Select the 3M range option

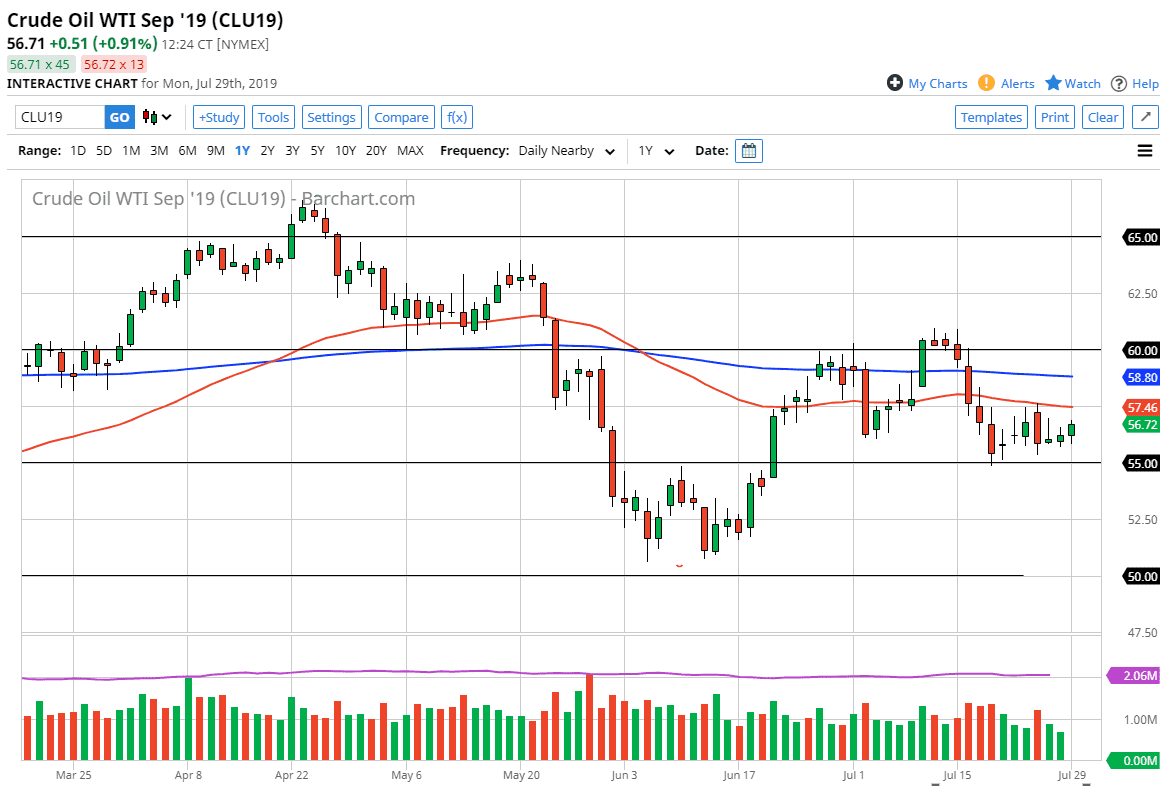click(158, 151)
